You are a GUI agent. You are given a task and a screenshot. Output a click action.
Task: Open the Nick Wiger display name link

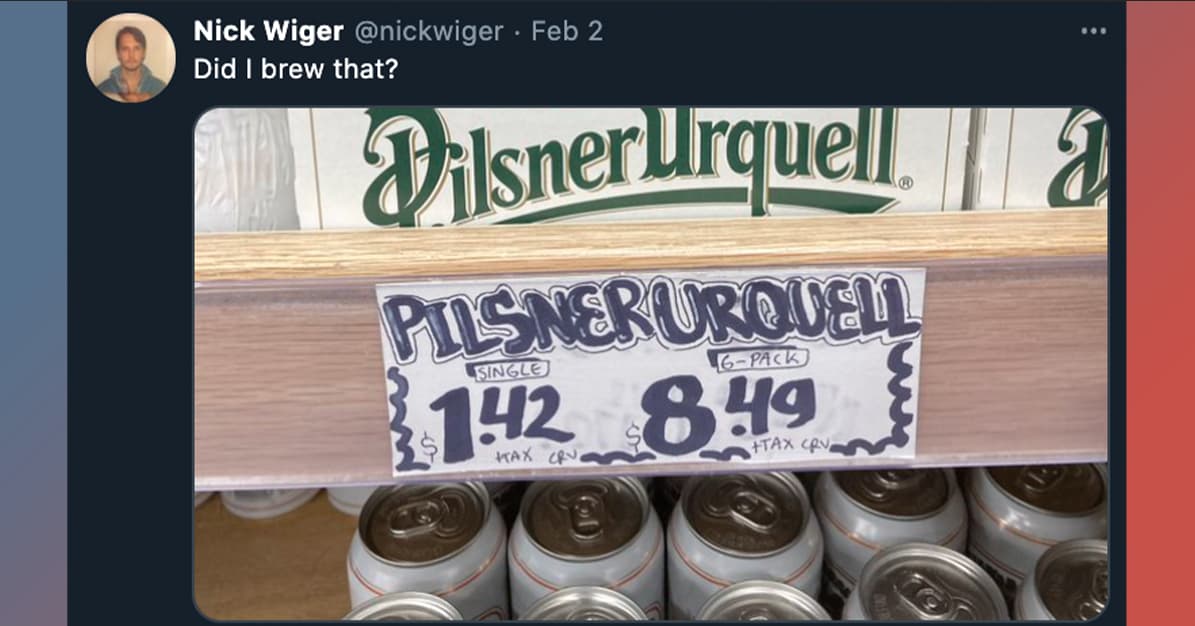(x=268, y=31)
